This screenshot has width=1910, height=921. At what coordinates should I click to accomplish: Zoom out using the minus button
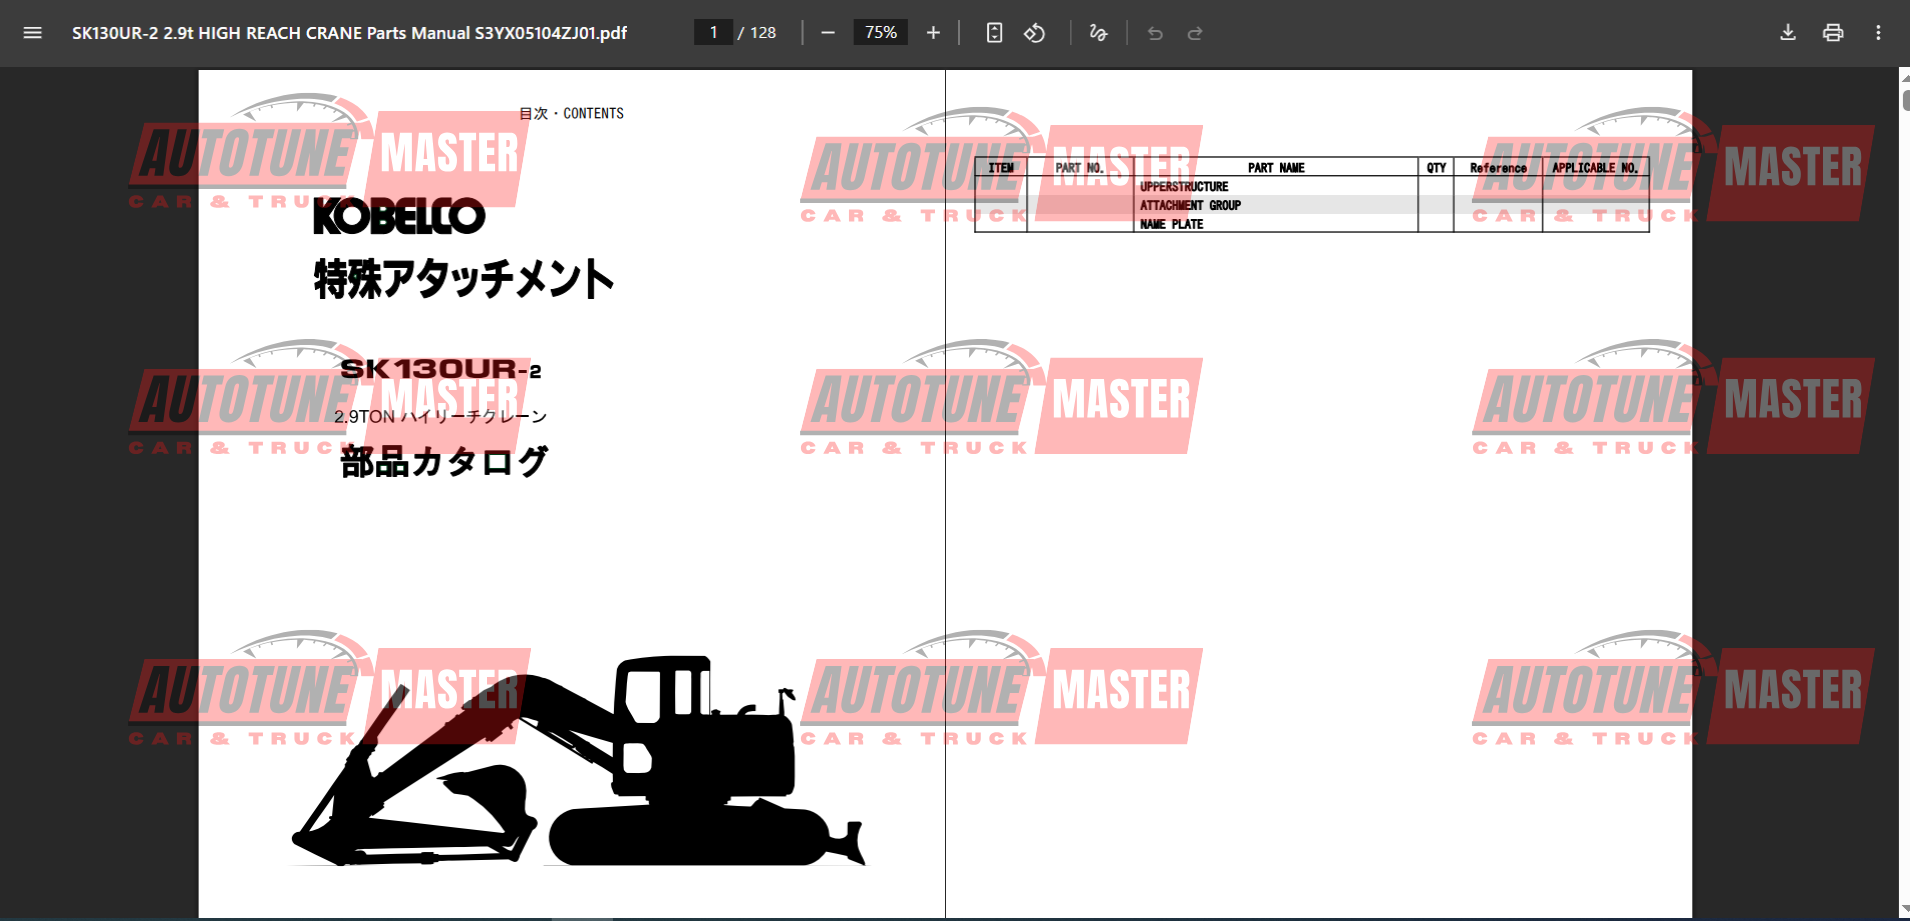[x=828, y=33]
